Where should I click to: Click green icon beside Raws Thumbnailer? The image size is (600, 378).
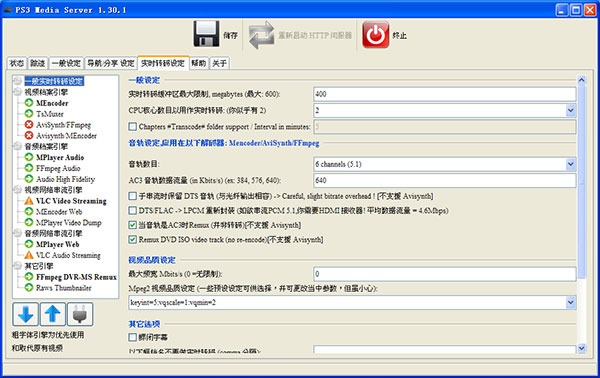pyautogui.click(x=29, y=288)
